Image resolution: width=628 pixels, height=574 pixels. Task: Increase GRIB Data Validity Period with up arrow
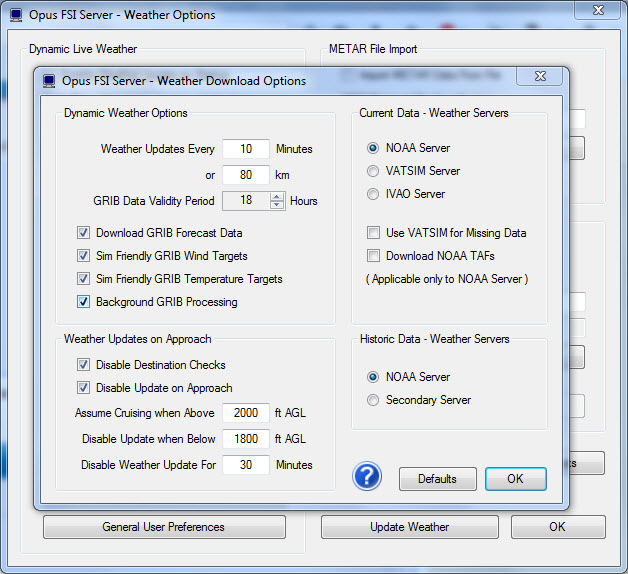click(277, 197)
